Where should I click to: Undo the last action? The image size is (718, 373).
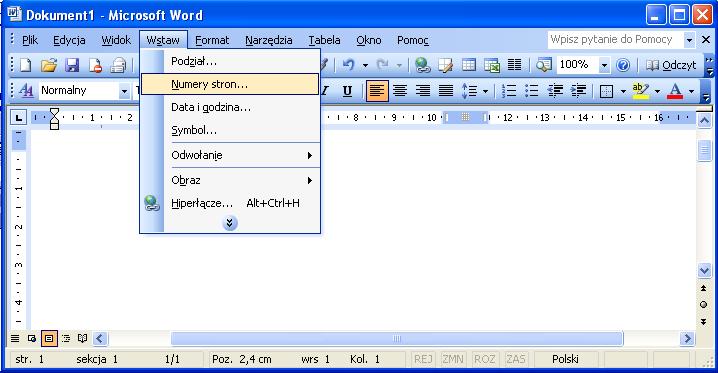click(x=349, y=65)
